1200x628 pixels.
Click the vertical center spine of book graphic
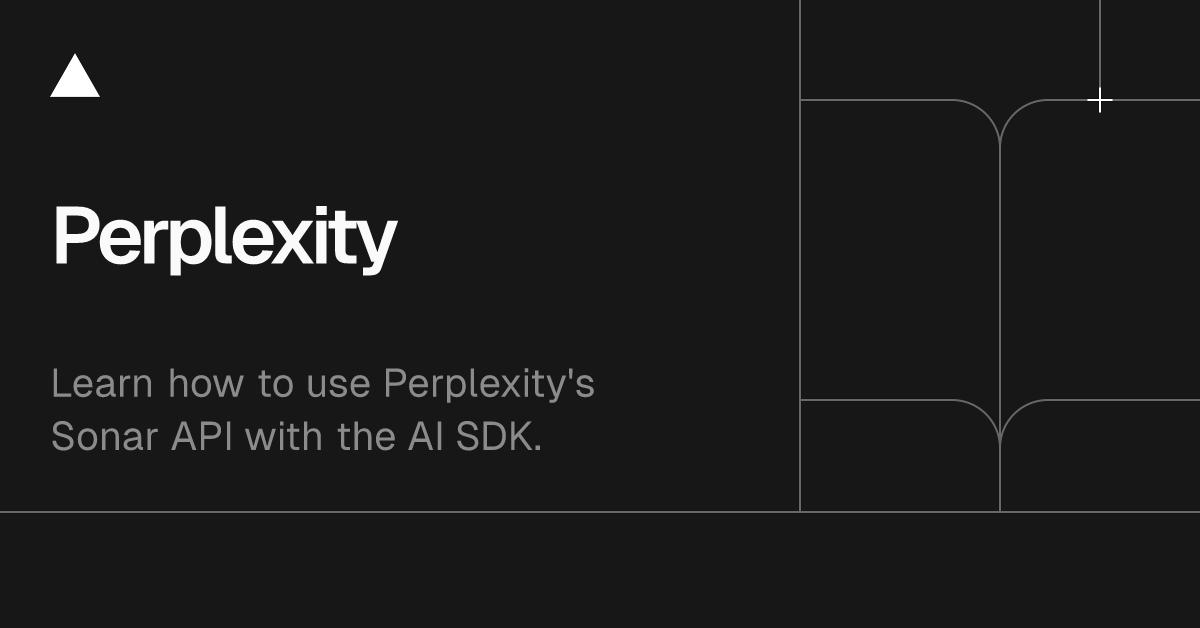(x=1000, y=300)
